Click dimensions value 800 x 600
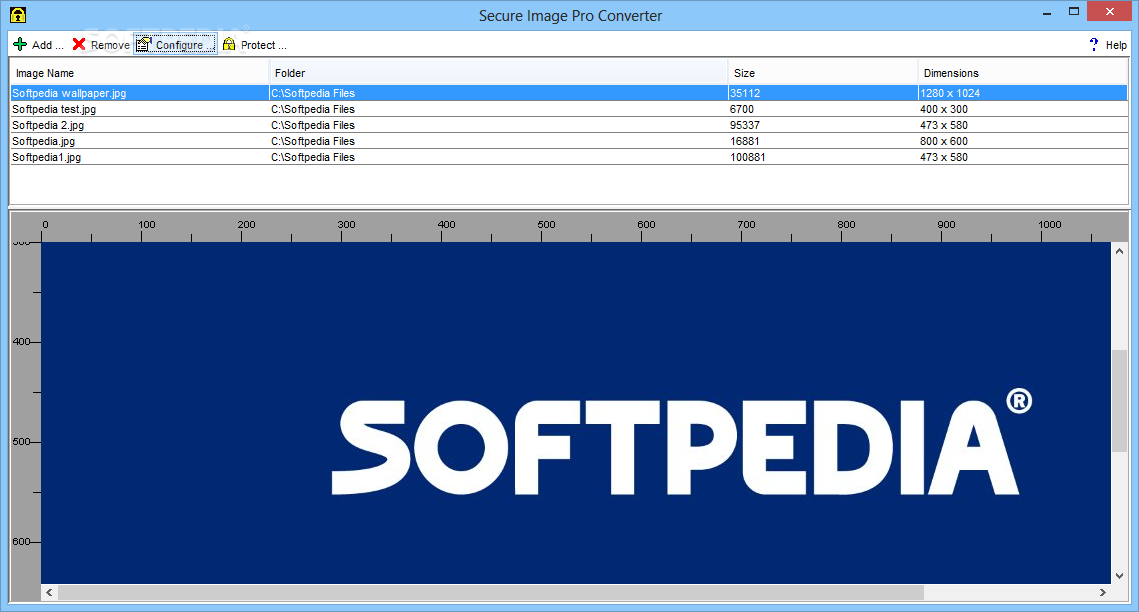The image size is (1139, 612). (944, 141)
